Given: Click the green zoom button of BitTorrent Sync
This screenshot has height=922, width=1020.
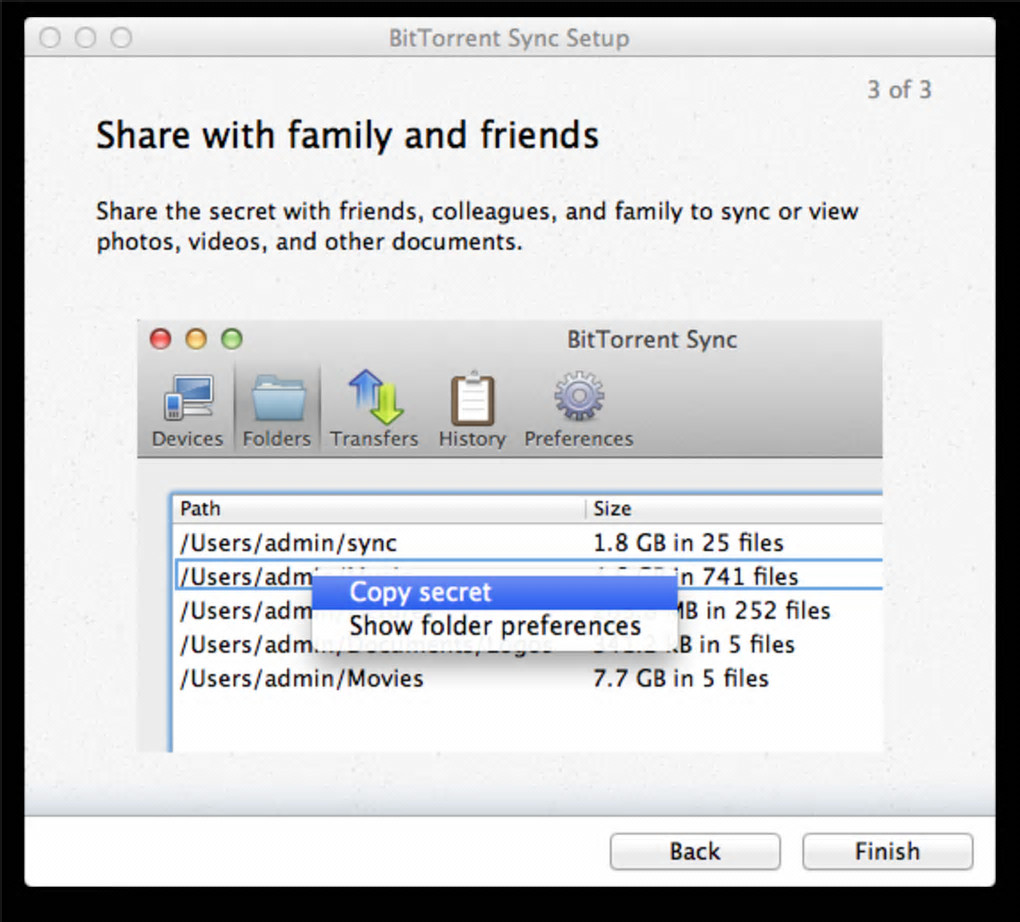Looking at the screenshot, I should [232, 339].
